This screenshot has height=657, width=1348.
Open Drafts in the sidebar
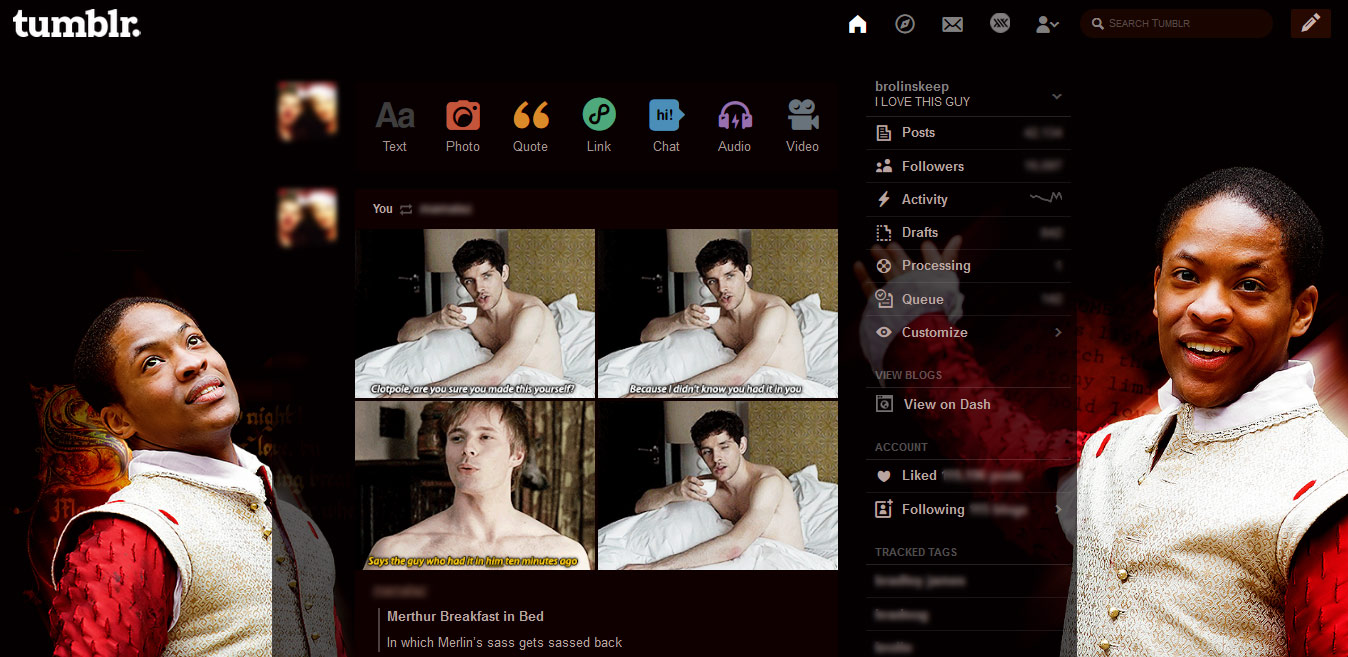(x=968, y=232)
